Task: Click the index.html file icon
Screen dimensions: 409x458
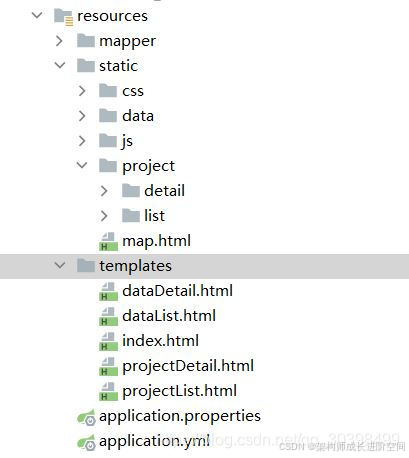Action: pos(108,341)
